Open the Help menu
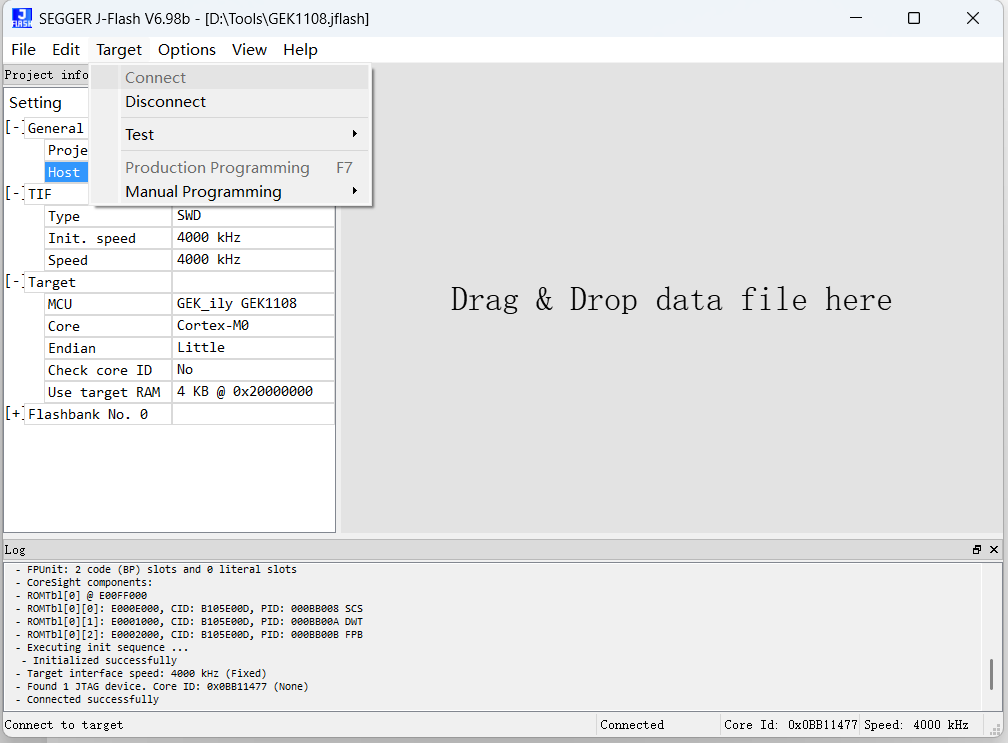 (300, 49)
